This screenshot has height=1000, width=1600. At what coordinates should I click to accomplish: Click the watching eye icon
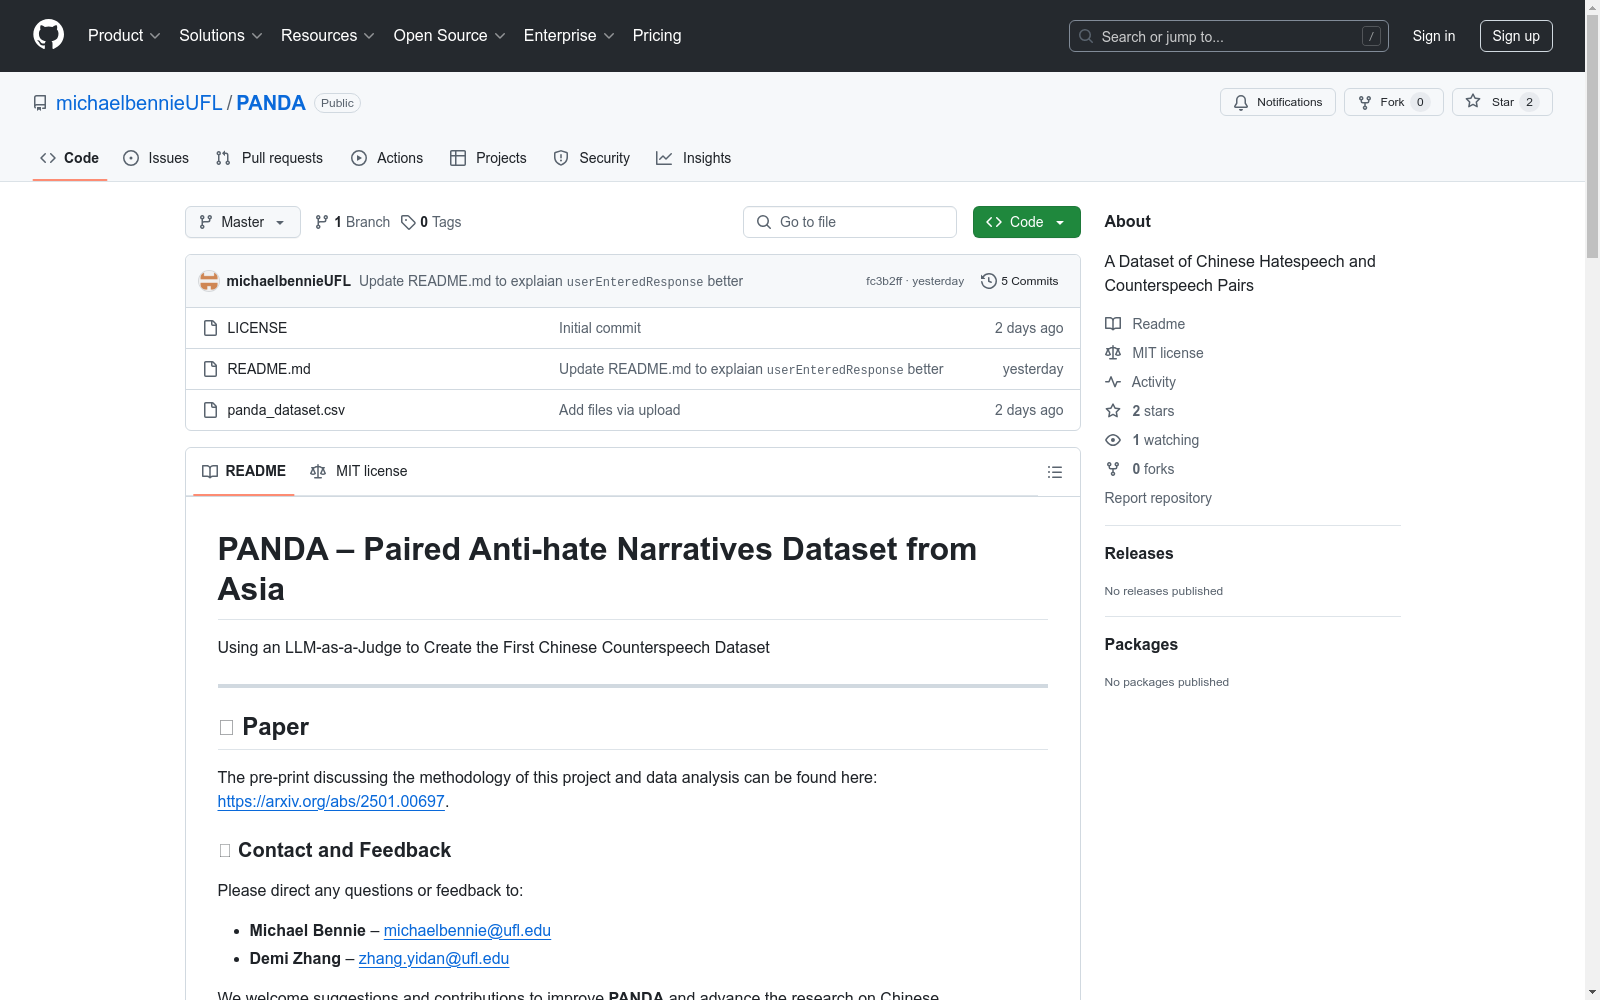(x=1113, y=440)
